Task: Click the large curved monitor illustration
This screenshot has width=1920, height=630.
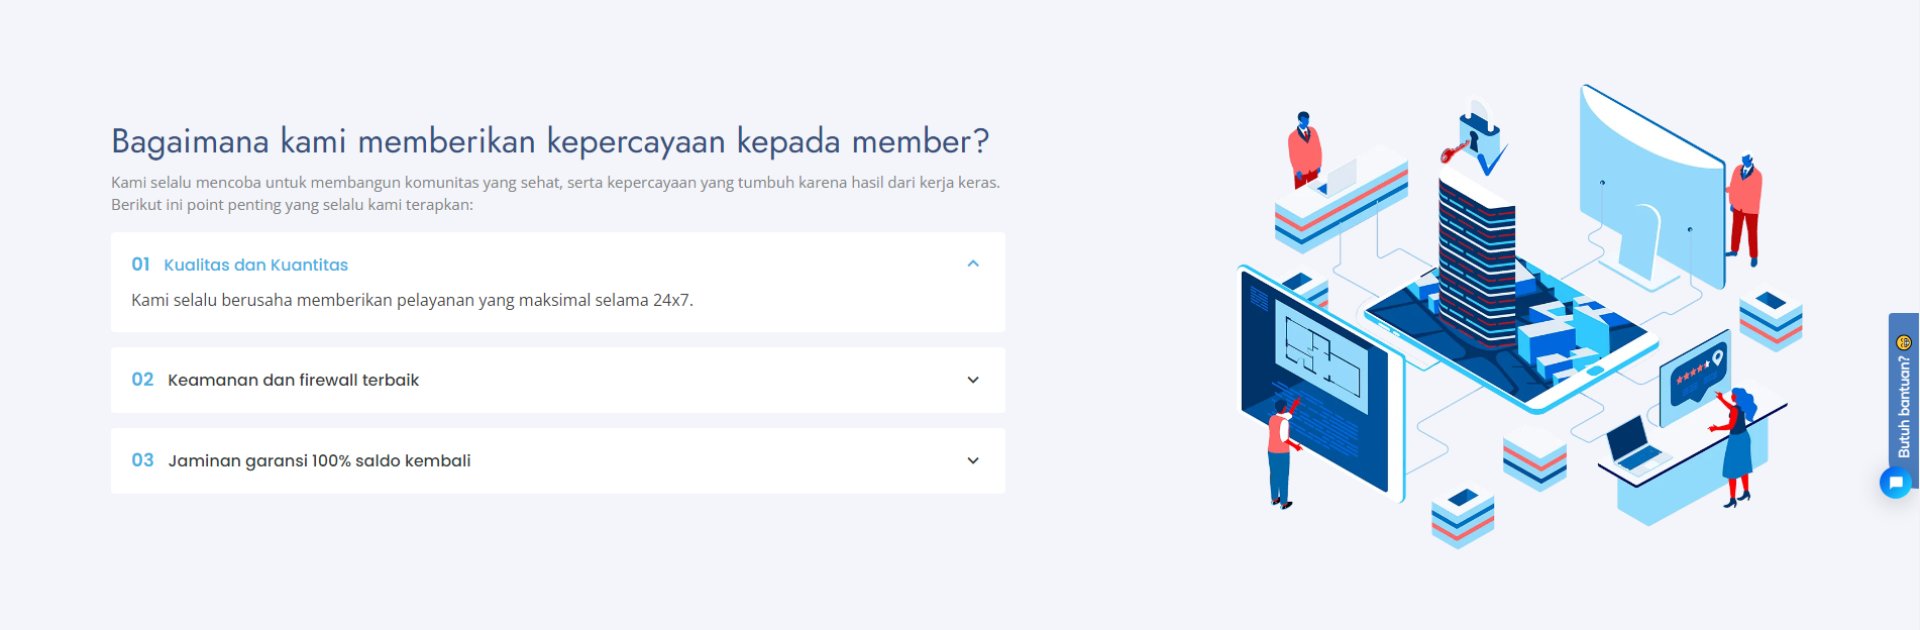Action: click(x=1651, y=185)
